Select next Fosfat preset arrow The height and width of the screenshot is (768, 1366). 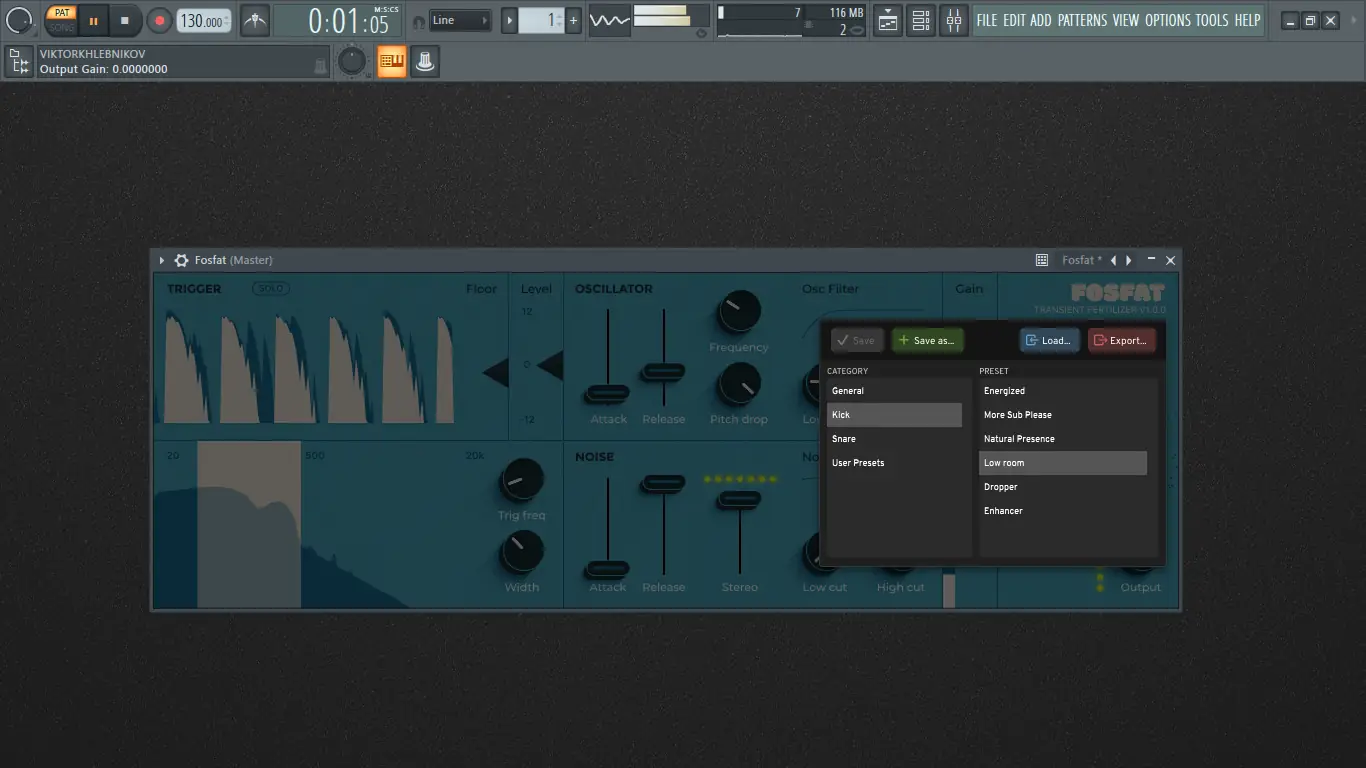1130,260
